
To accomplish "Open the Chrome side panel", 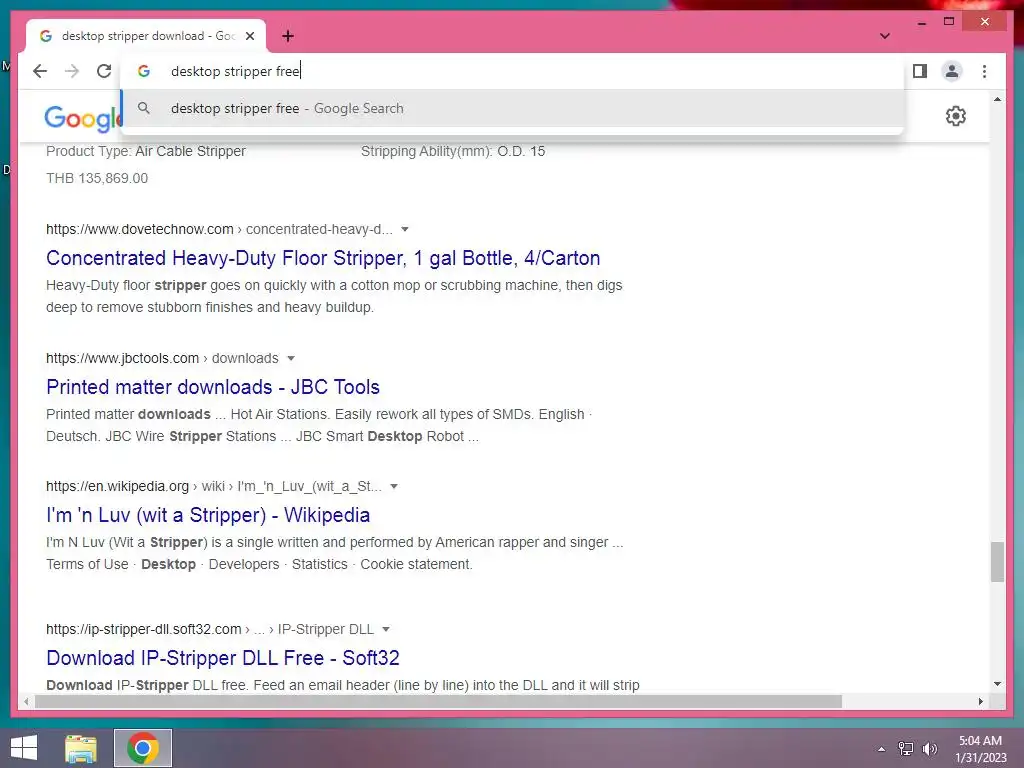I will (x=920, y=71).
